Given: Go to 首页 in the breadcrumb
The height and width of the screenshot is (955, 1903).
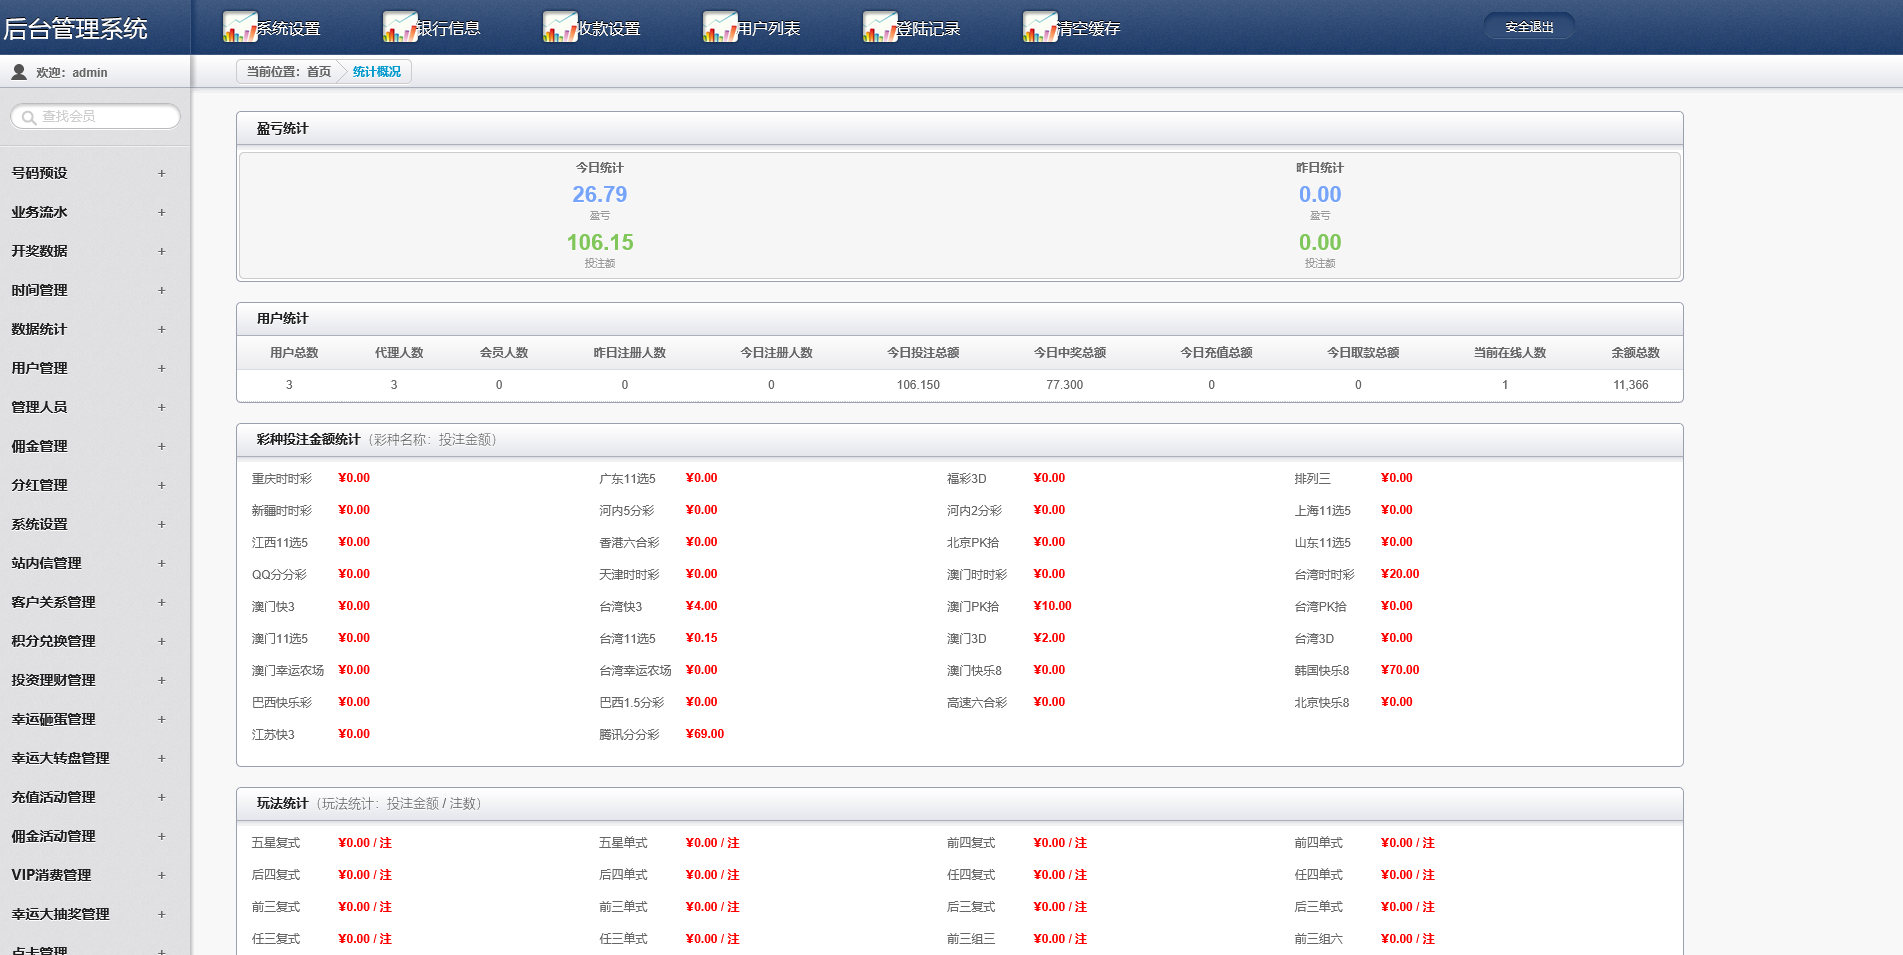Looking at the screenshot, I should (318, 72).
